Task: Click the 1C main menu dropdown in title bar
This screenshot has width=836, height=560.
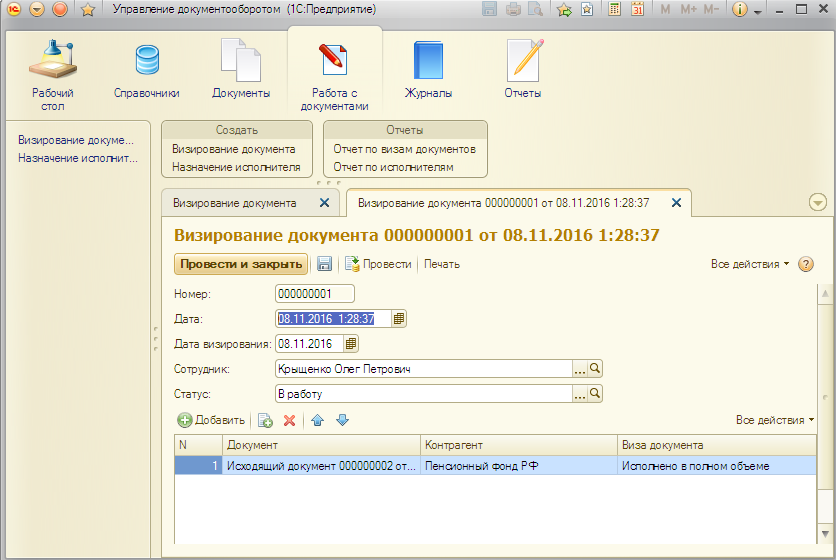Action: coord(37,9)
